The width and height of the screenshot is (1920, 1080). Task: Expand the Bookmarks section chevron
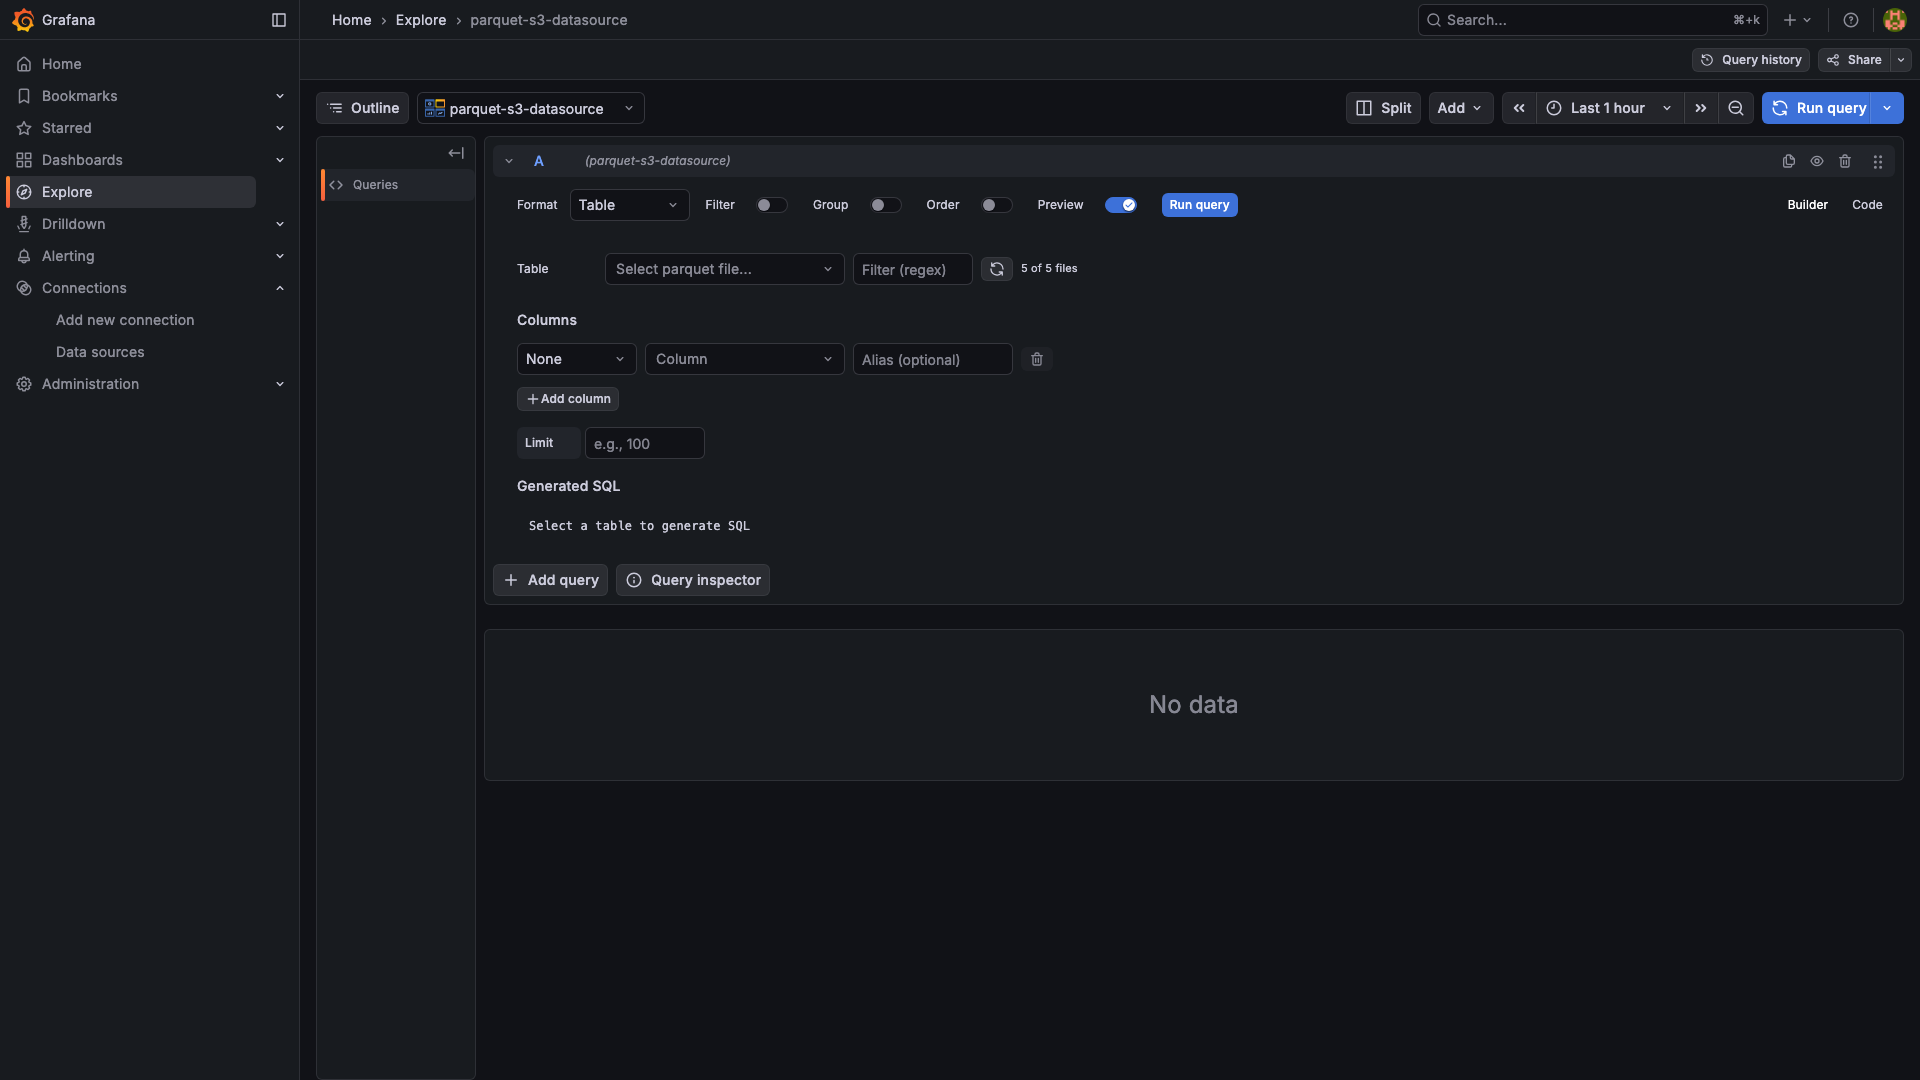[280, 96]
